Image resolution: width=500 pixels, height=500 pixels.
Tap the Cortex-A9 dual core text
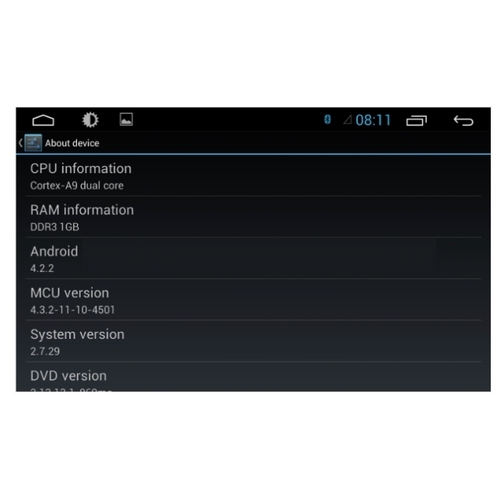[x=77, y=185]
